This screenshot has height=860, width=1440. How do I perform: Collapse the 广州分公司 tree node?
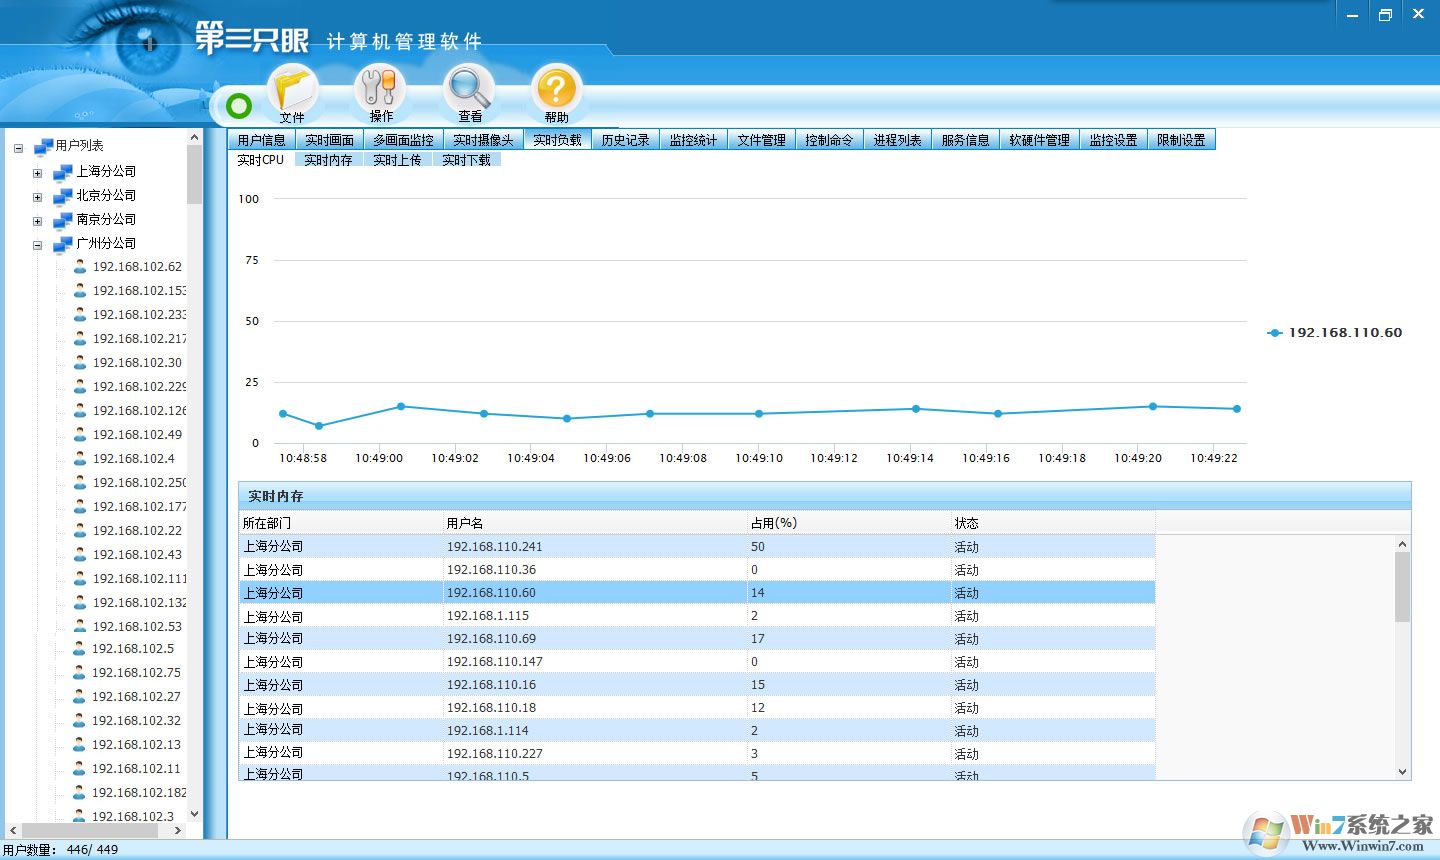click(x=36, y=243)
